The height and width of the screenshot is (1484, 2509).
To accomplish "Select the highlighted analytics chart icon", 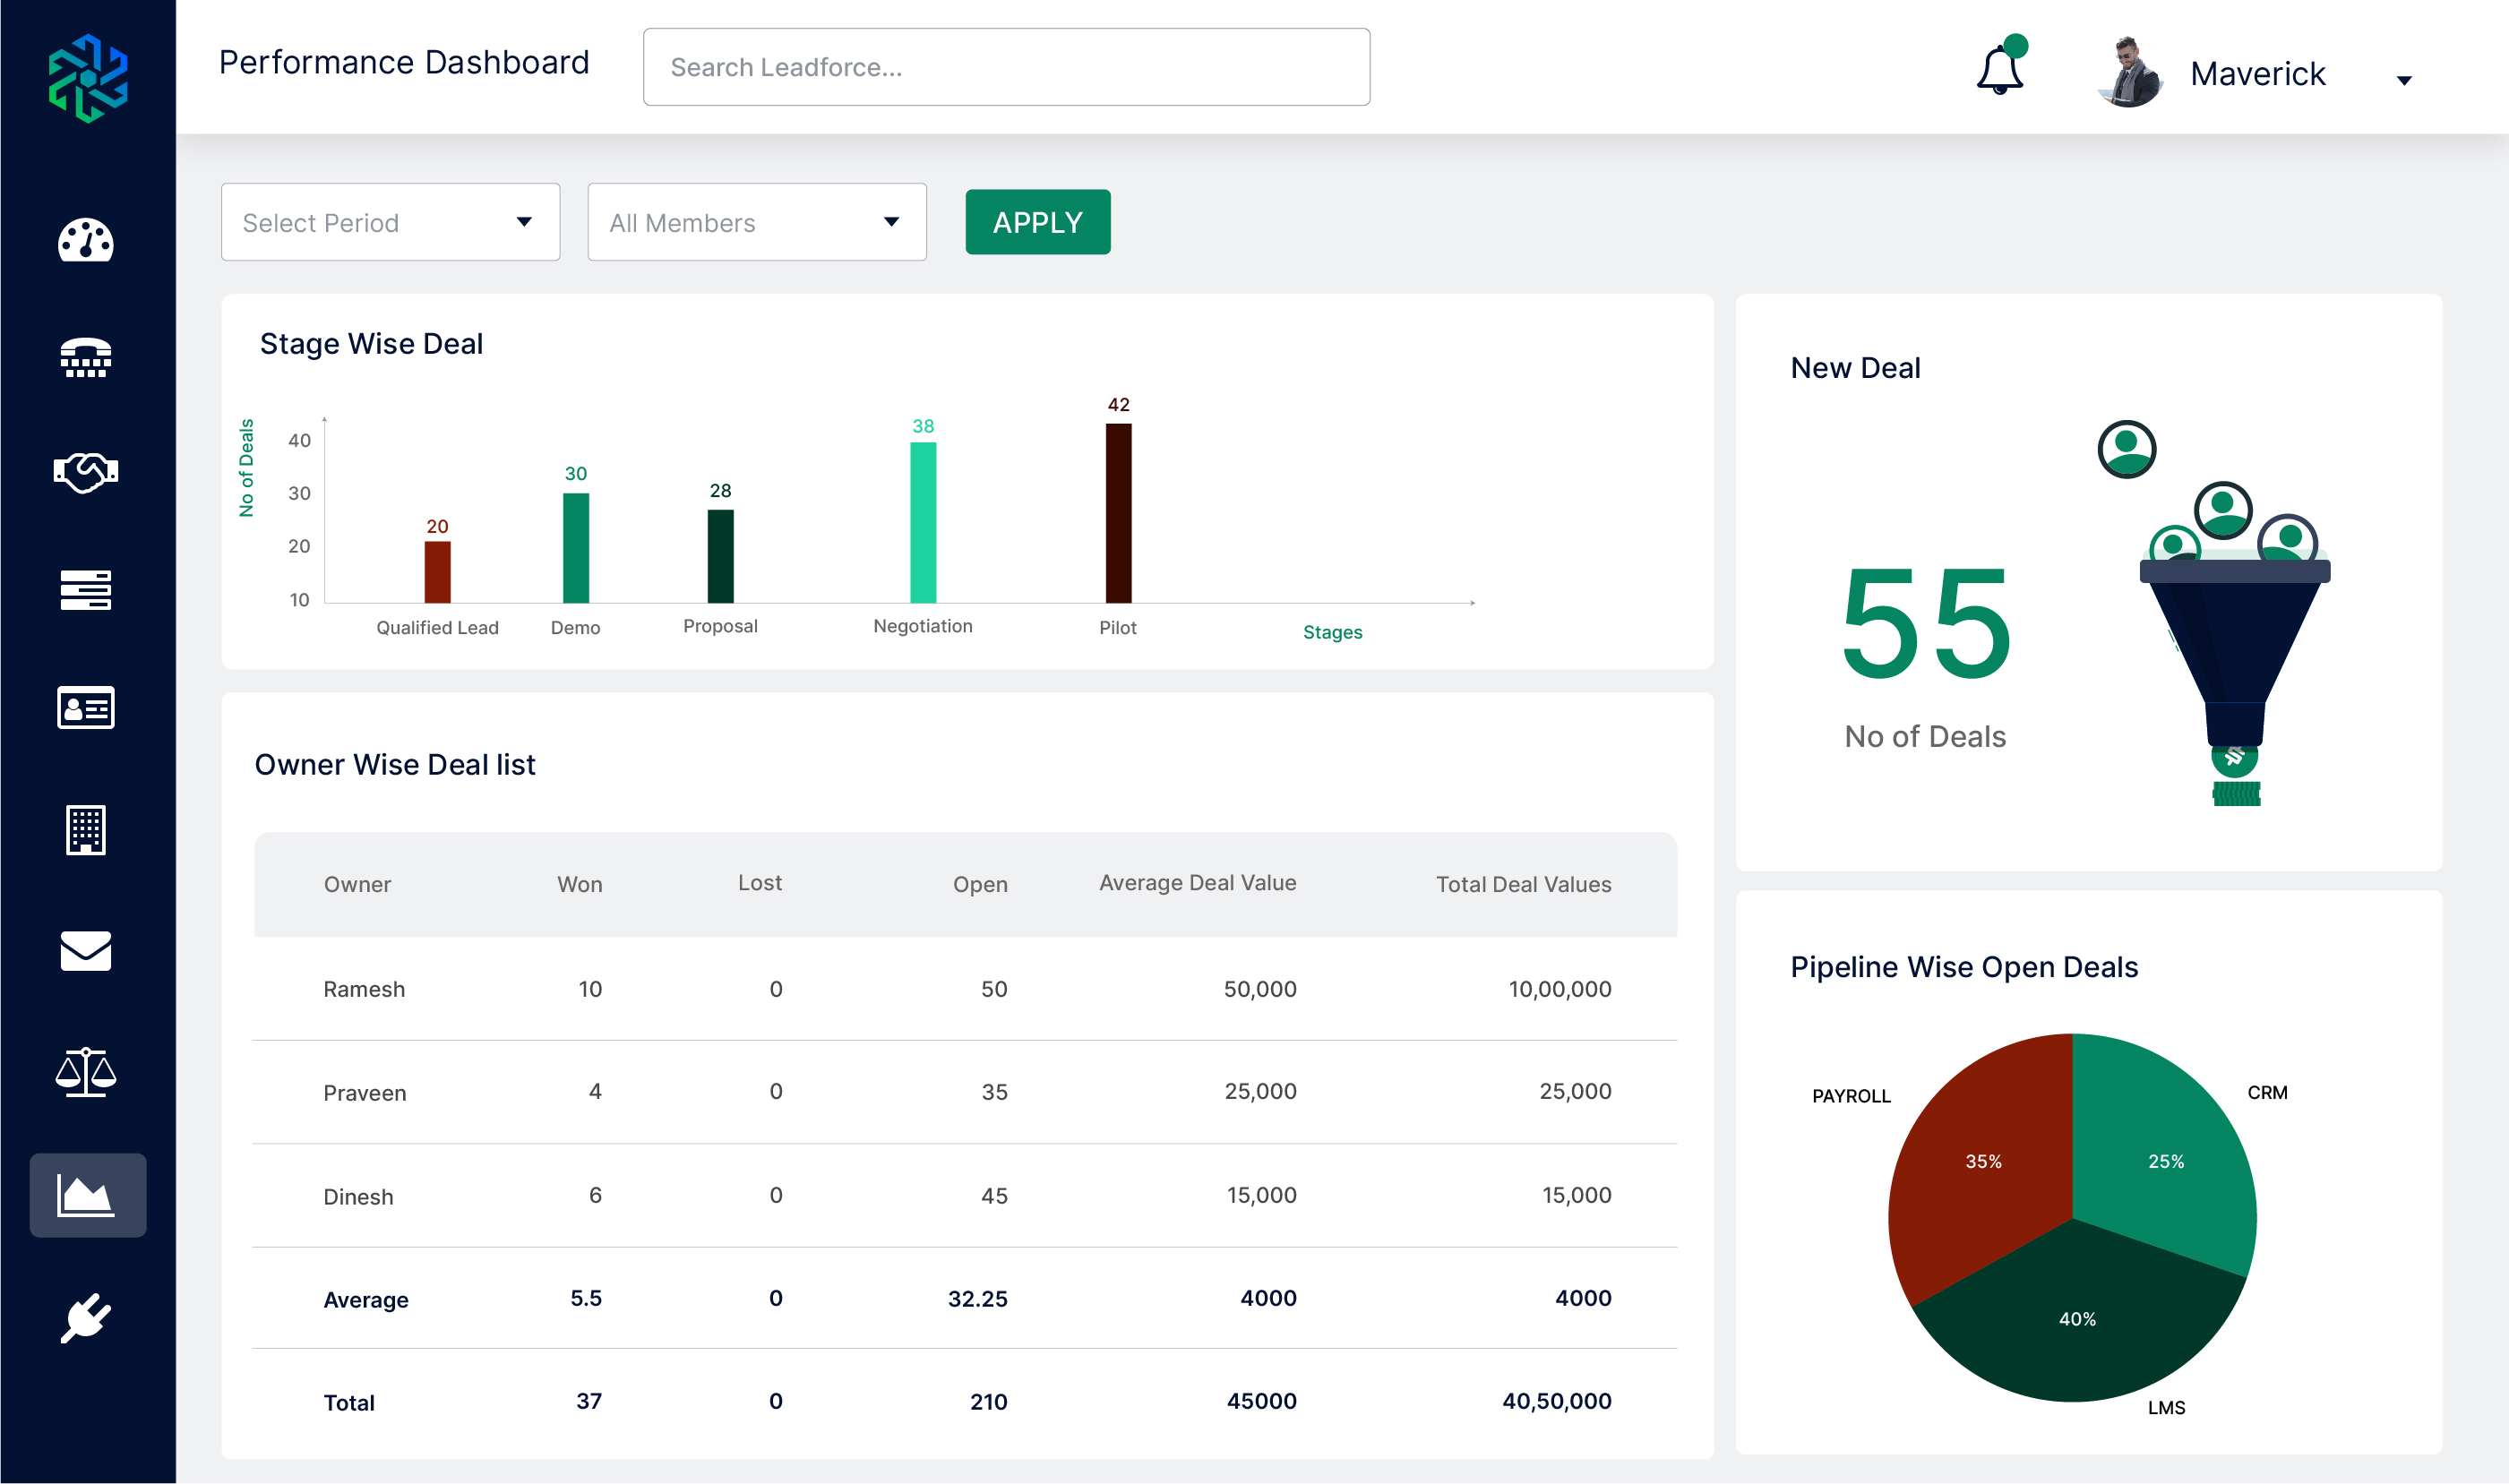I will pos(88,1194).
